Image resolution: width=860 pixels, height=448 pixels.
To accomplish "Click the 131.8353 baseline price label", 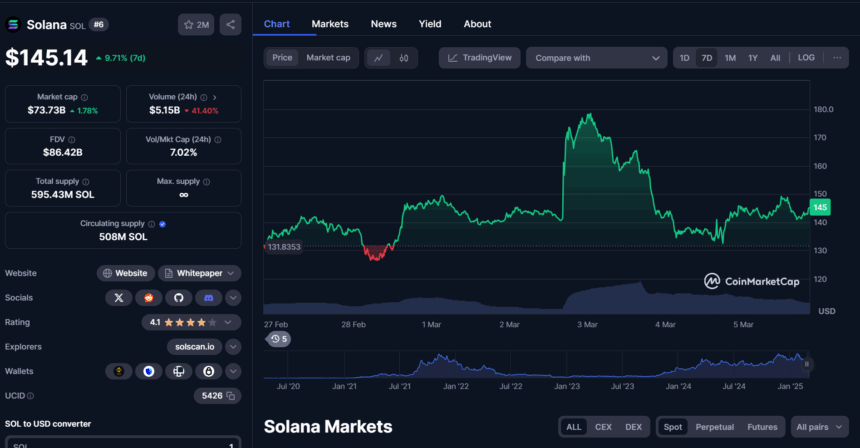I will [x=283, y=247].
